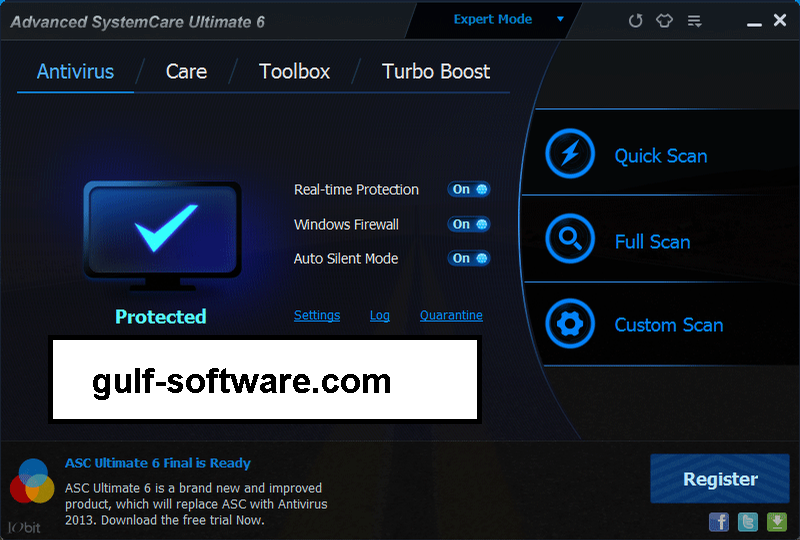
Task: Open the Toolbox tab
Action: [294, 71]
